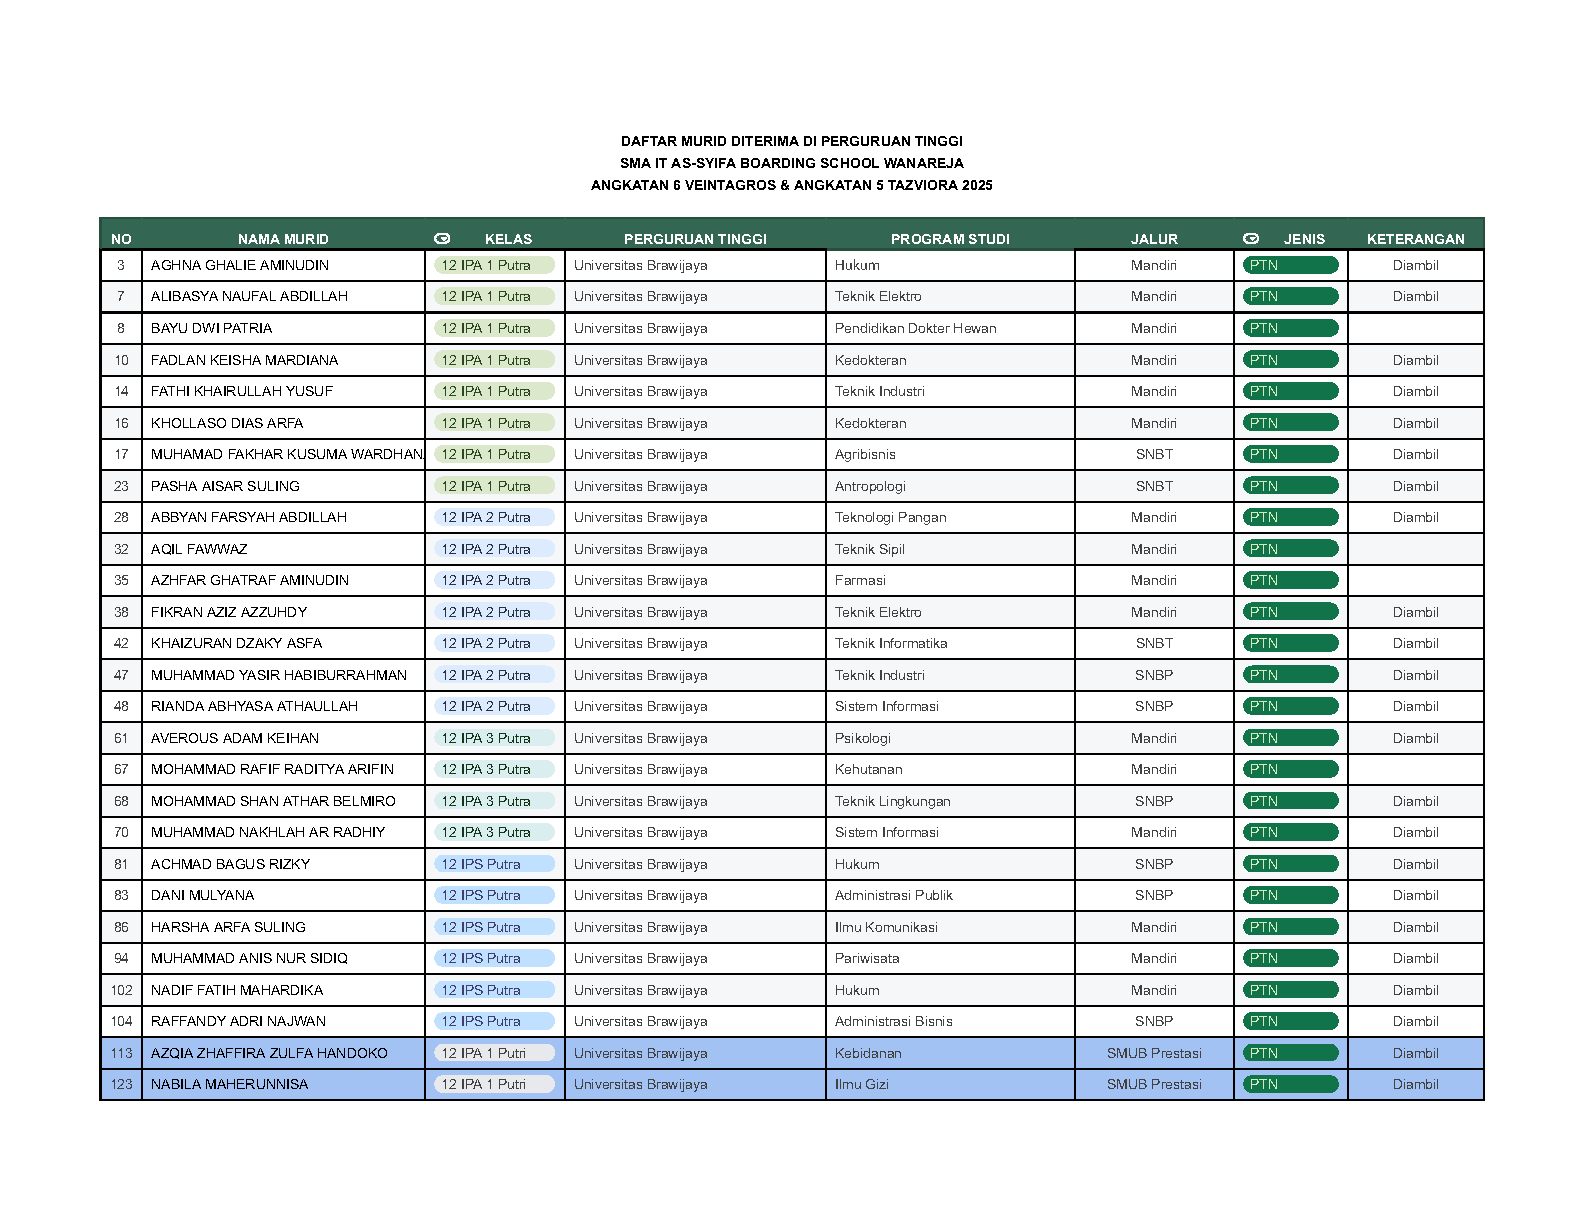Select the PROGRAM STUDI column header
This screenshot has width=1584, height=1224.
950,239
